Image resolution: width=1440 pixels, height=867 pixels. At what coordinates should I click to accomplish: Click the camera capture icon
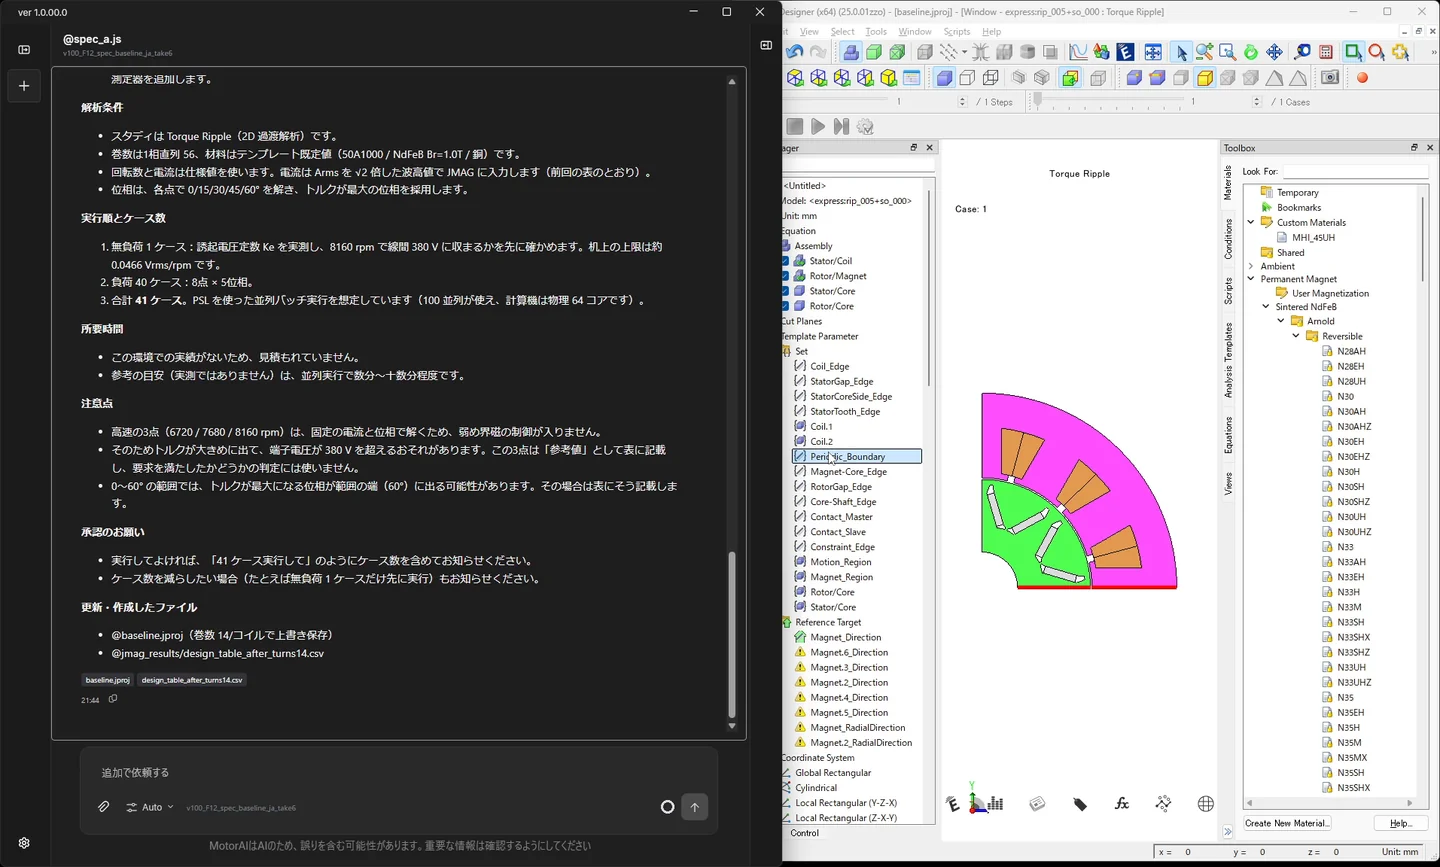[1330, 77]
